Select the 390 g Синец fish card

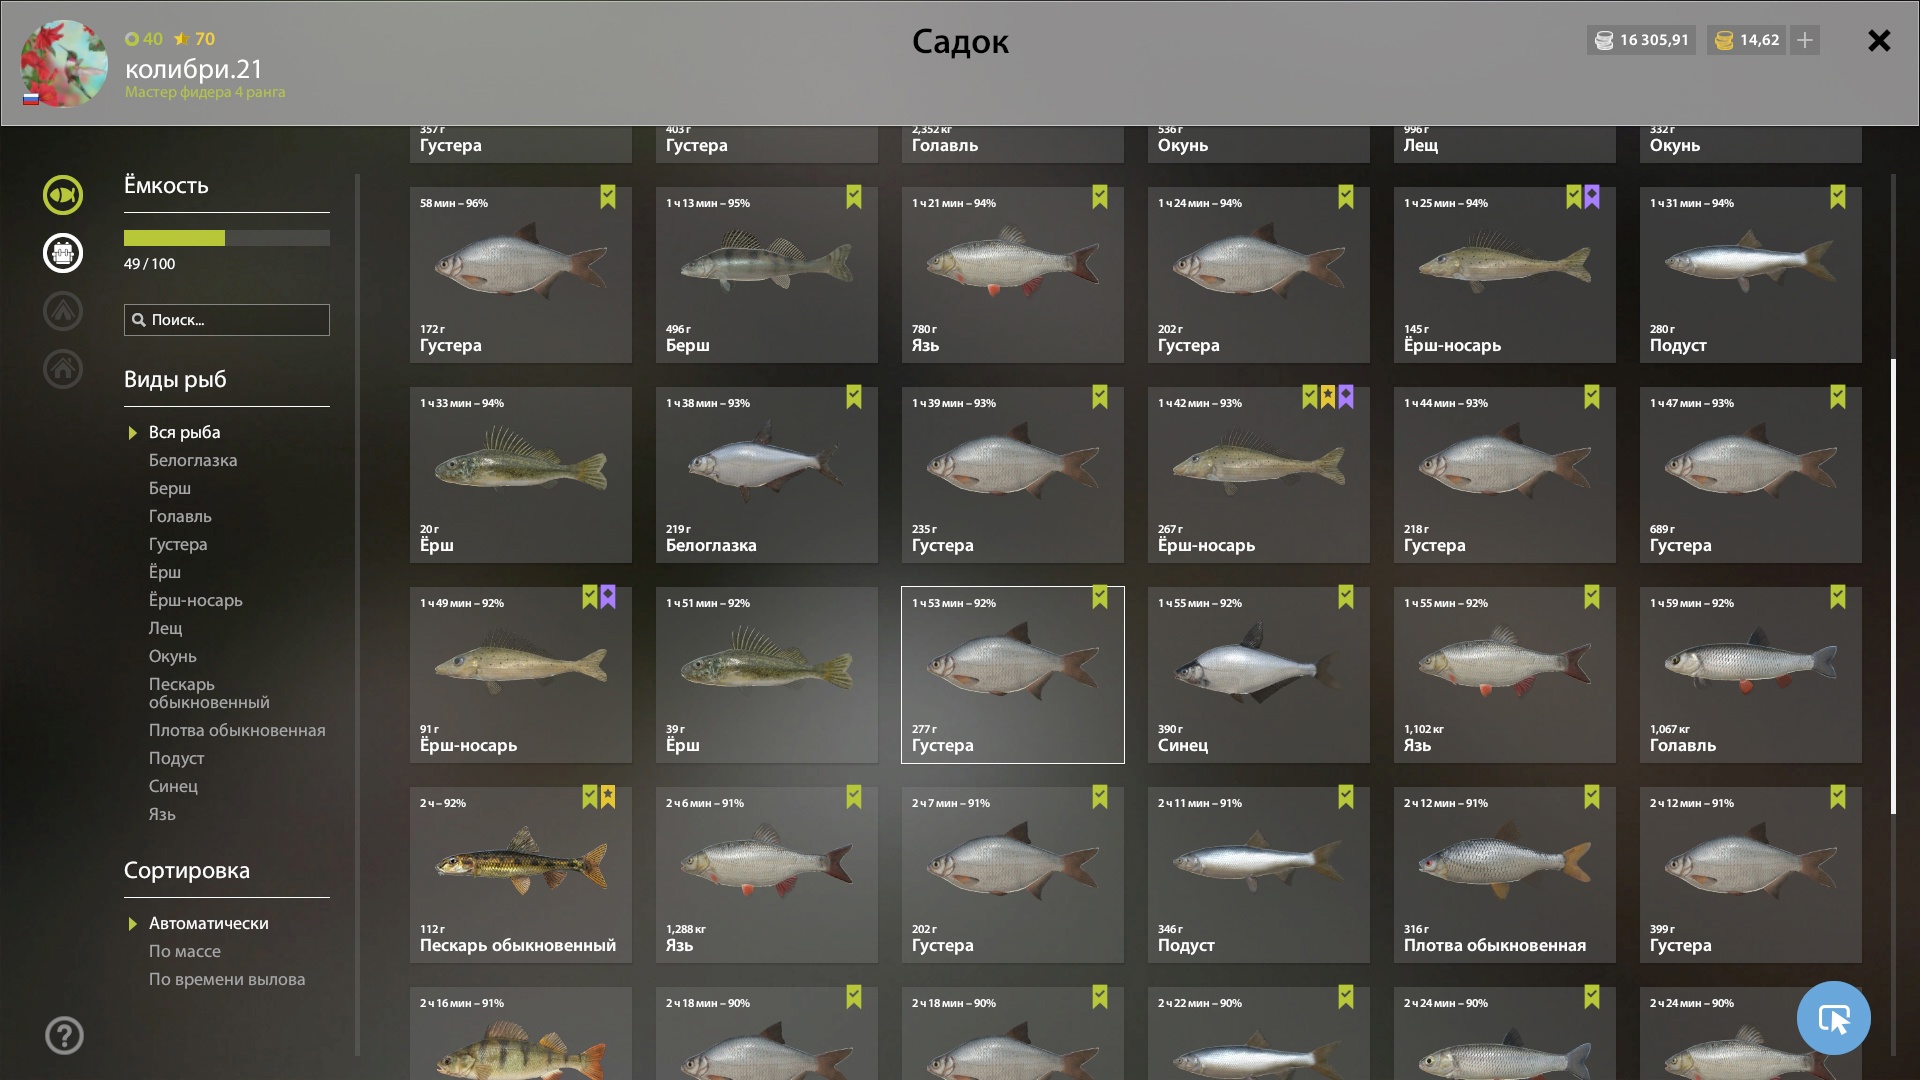[1259, 675]
